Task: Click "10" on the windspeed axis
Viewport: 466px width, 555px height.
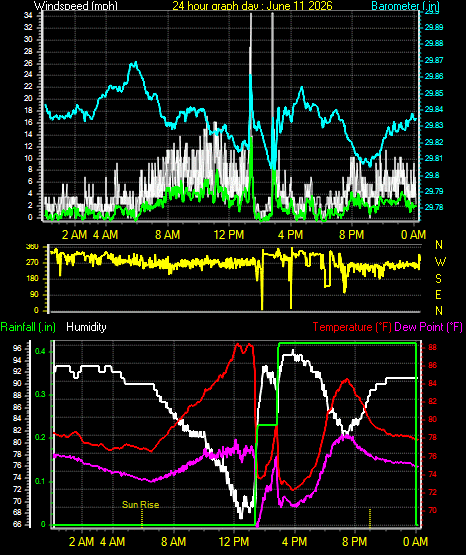Action: (28, 159)
